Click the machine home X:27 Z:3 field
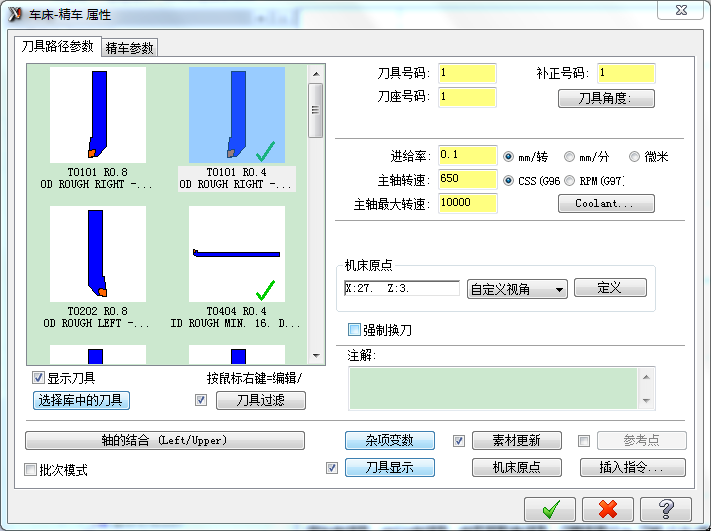The width and height of the screenshot is (711, 531). point(402,288)
